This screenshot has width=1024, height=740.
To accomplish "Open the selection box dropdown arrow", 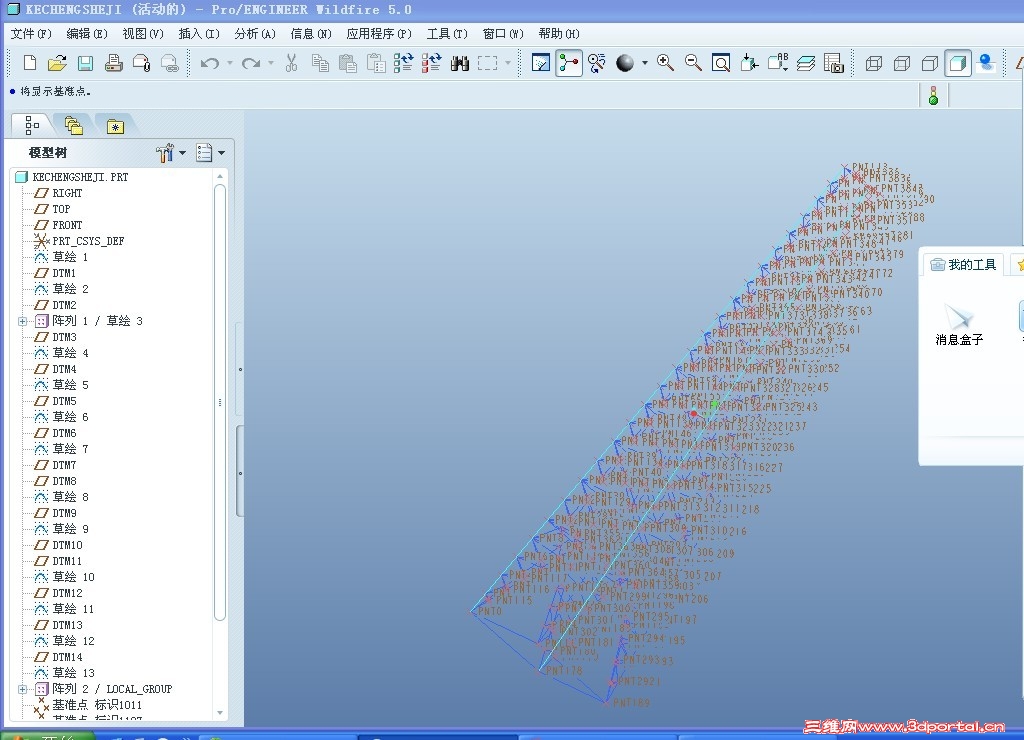I will click(x=508, y=63).
